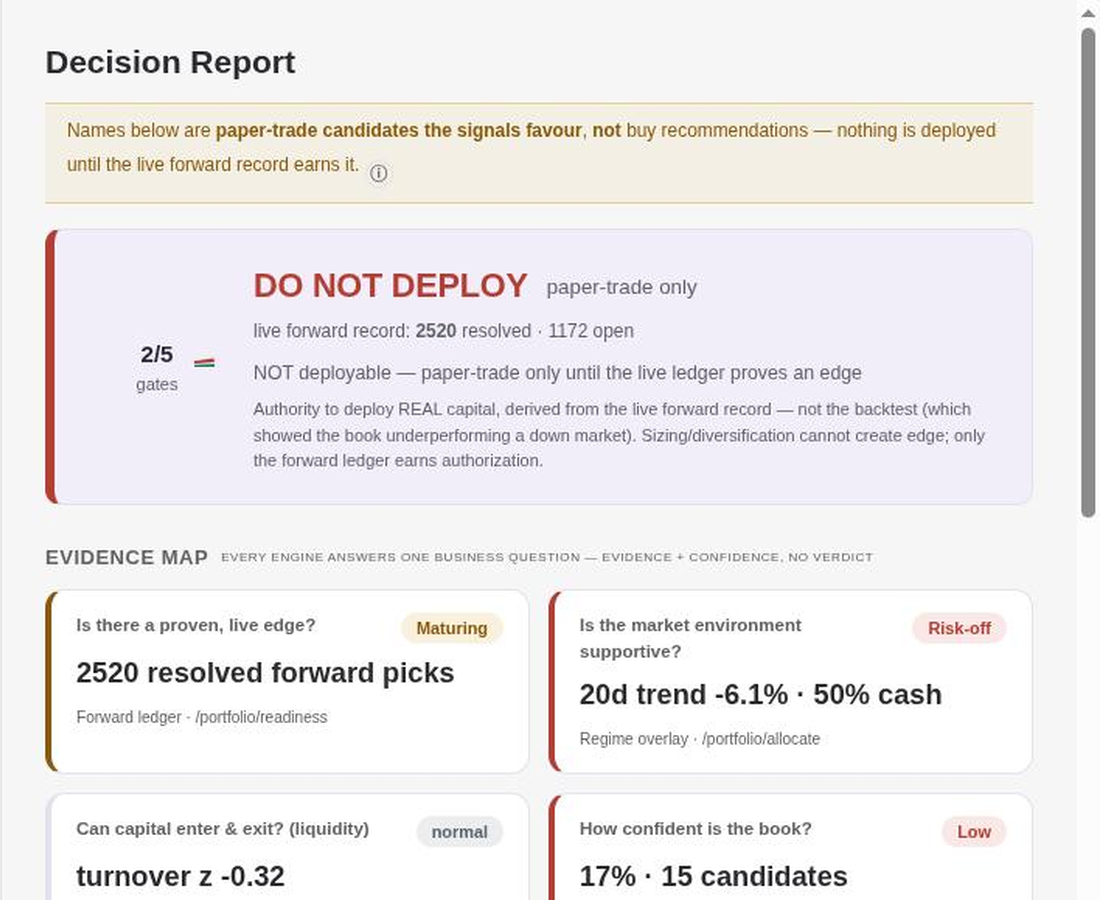Click the gates bar indicator icon
Image resolution: width=1100 pixels, height=900 pixels.
pos(204,363)
